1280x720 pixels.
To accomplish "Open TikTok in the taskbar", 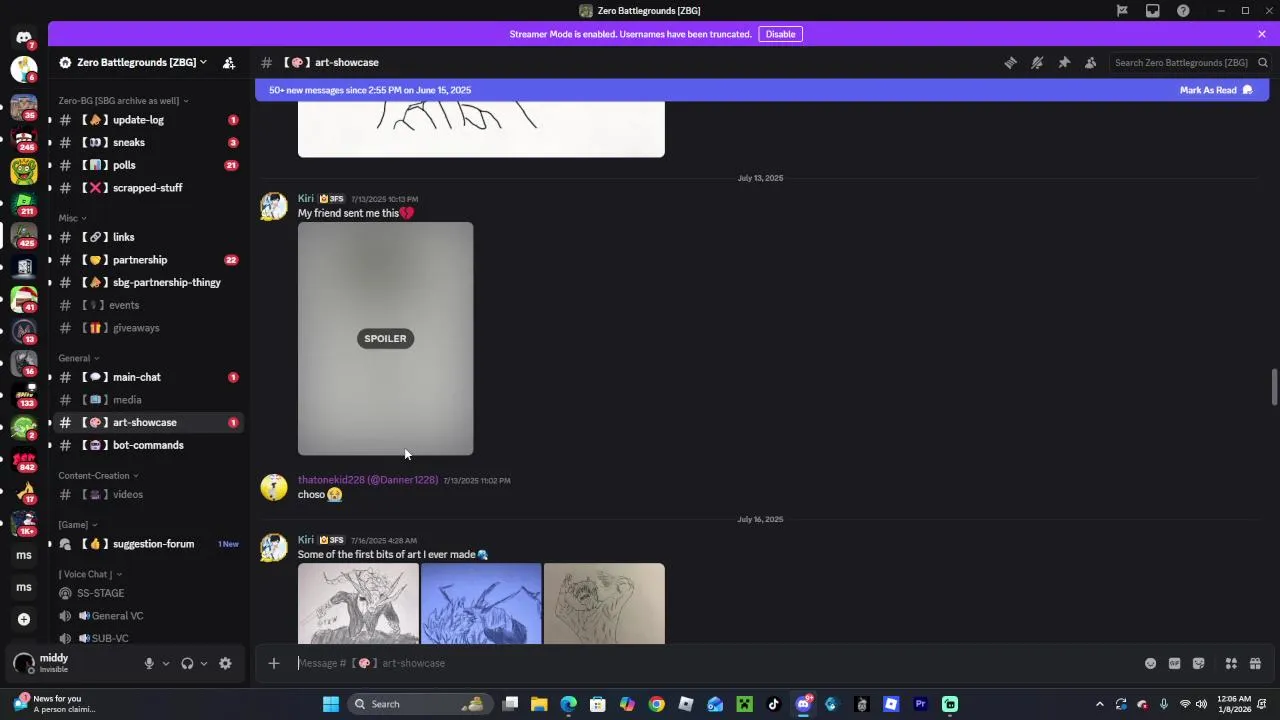I will pos(773,704).
